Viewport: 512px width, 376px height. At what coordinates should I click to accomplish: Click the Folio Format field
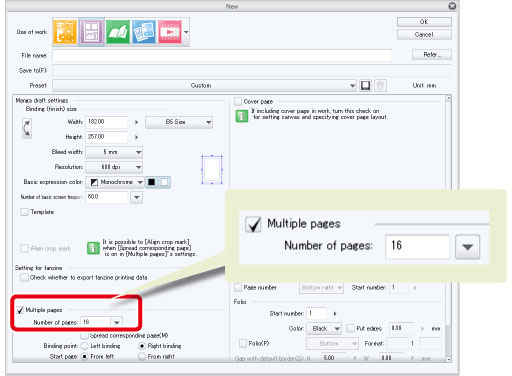[397, 343]
